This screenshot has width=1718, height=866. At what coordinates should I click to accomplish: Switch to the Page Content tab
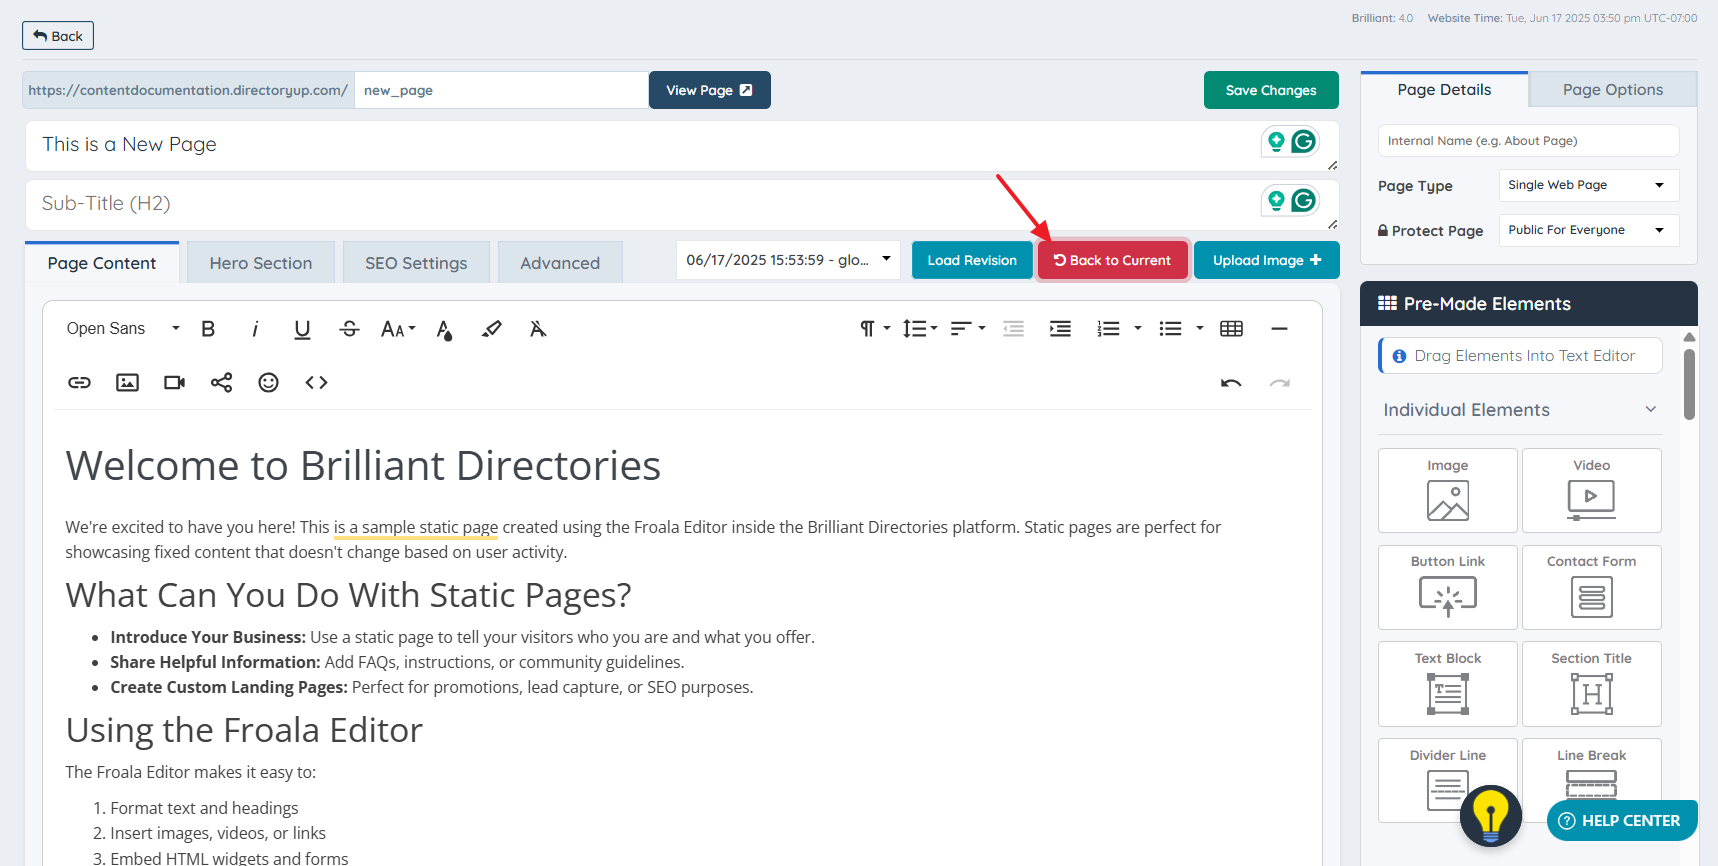[x=102, y=263]
